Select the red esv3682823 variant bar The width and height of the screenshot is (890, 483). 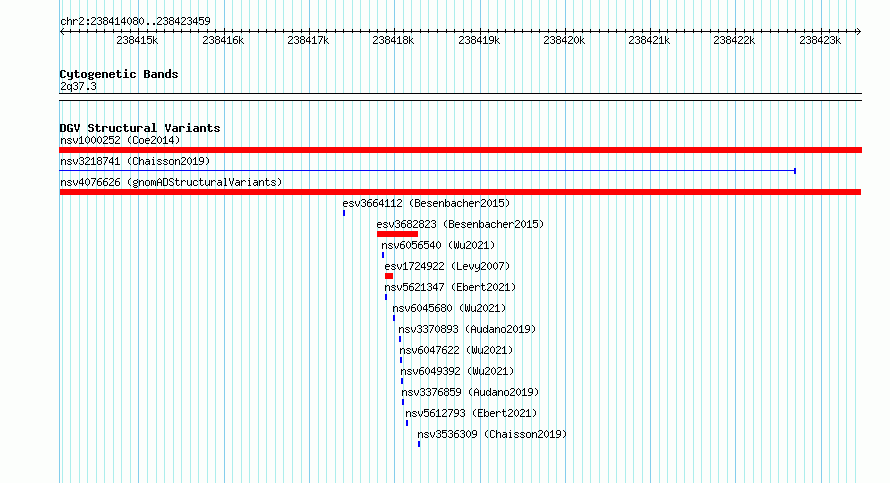[397, 234]
